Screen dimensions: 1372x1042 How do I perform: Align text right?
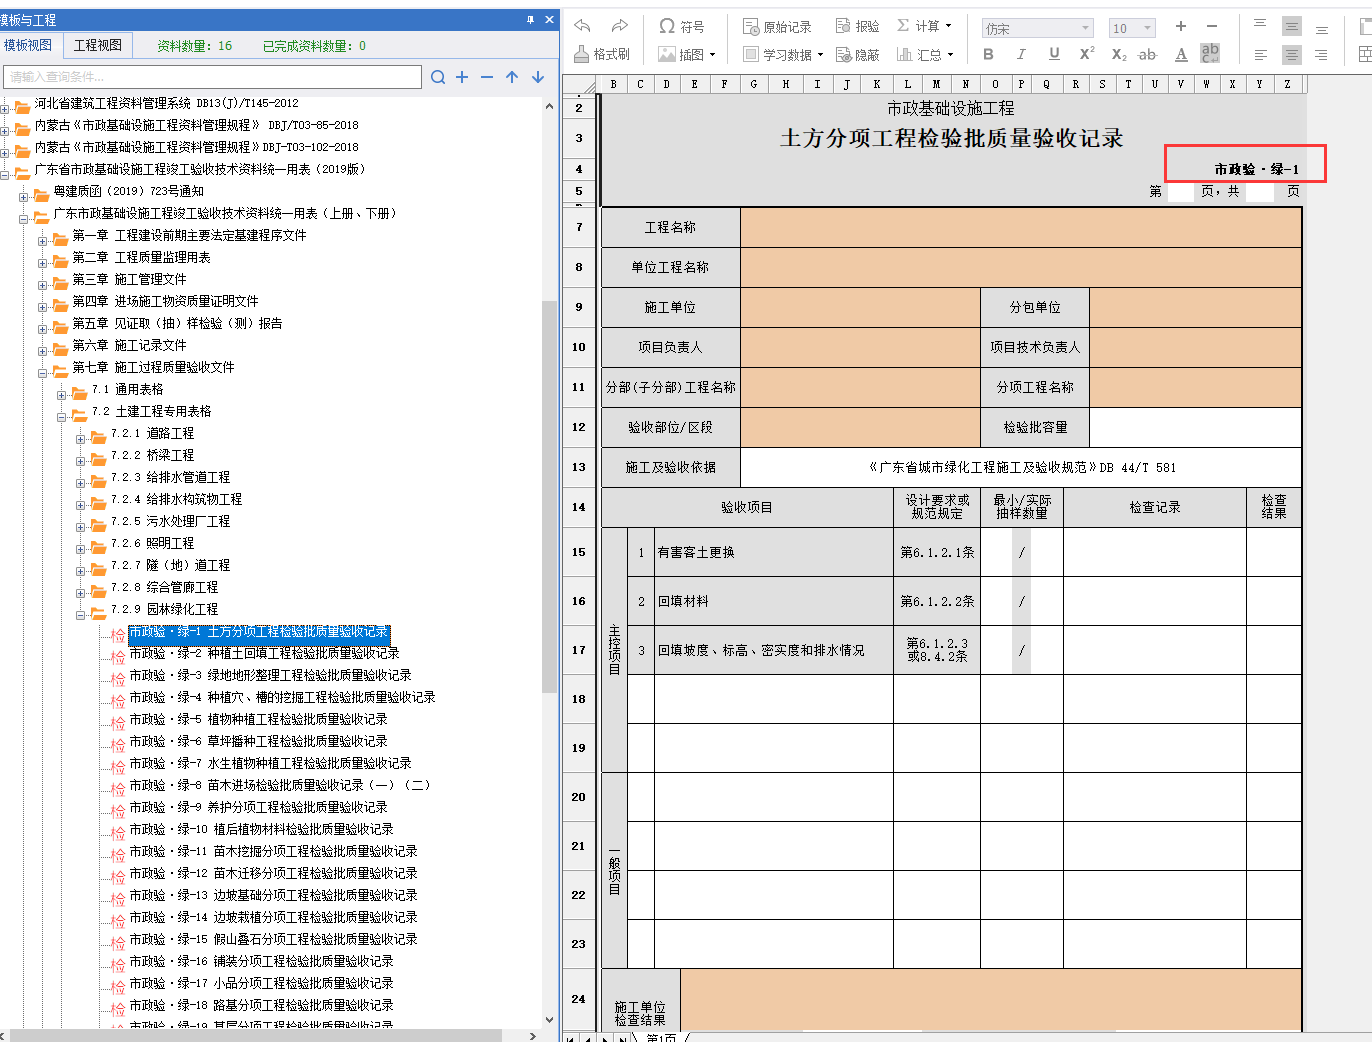[1322, 54]
